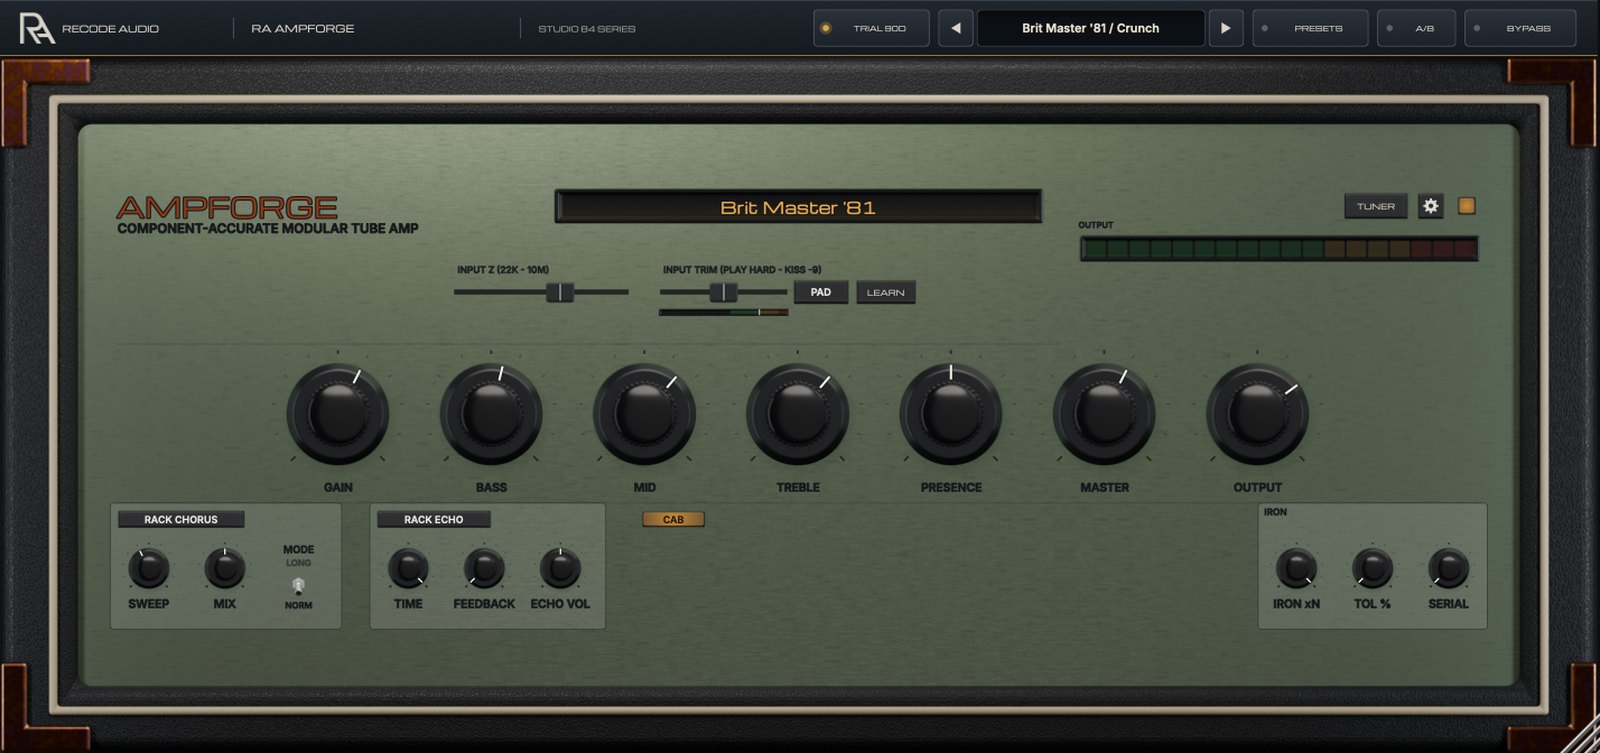
Task: Toggle the BYPASS switch
Action: coord(1520,28)
